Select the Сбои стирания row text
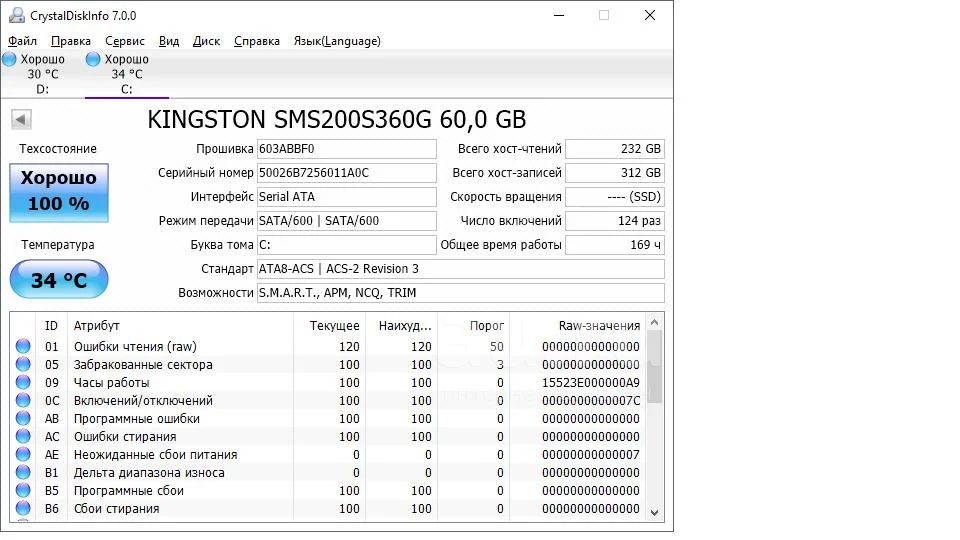The width and height of the screenshot is (960, 540). click(x=116, y=508)
